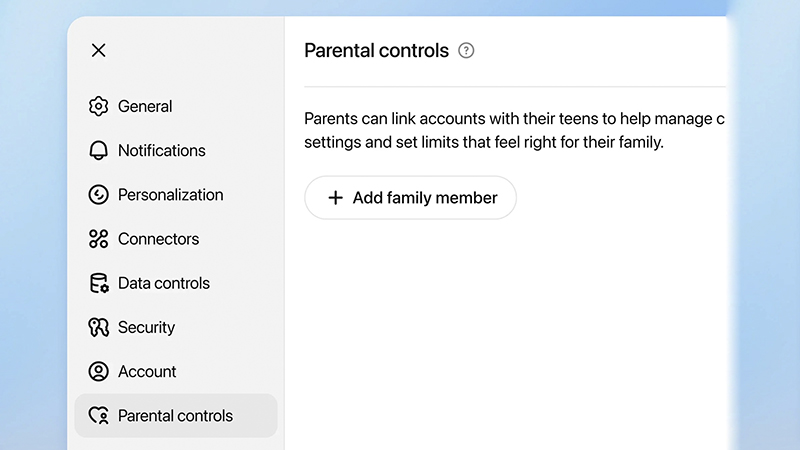Click the plus icon in Add family member
This screenshot has height=450, width=800.
pyautogui.click(x=335, y=198)
